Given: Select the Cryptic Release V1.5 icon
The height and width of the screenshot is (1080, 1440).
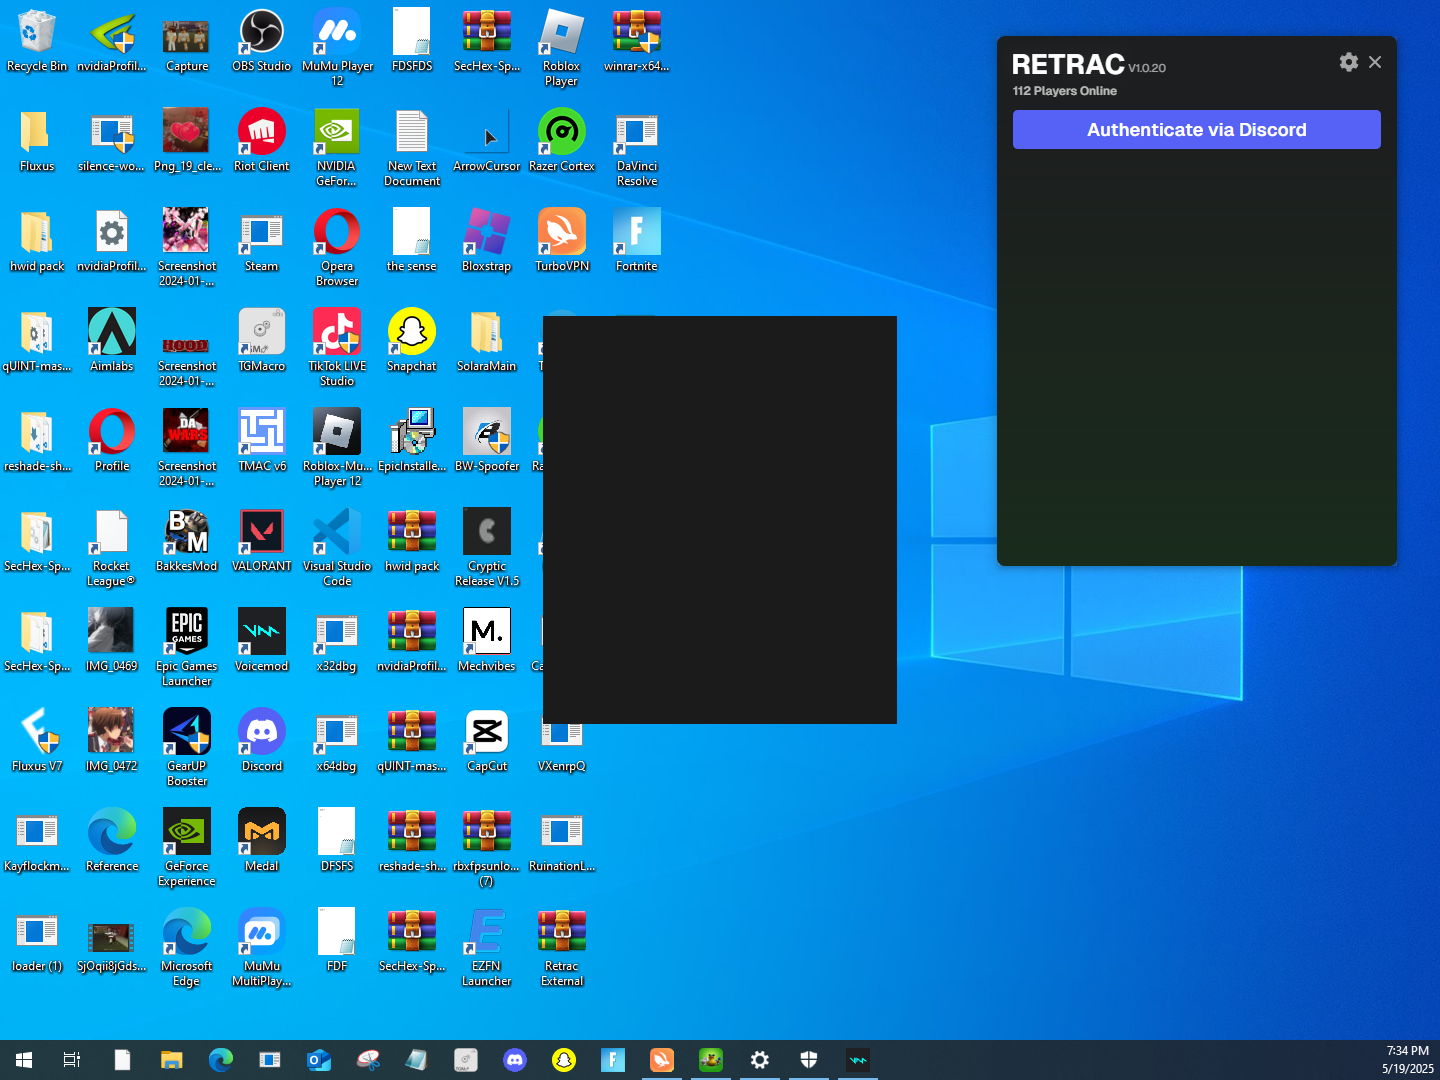Looking at the screenshot, I should click(x=487, y=548).
